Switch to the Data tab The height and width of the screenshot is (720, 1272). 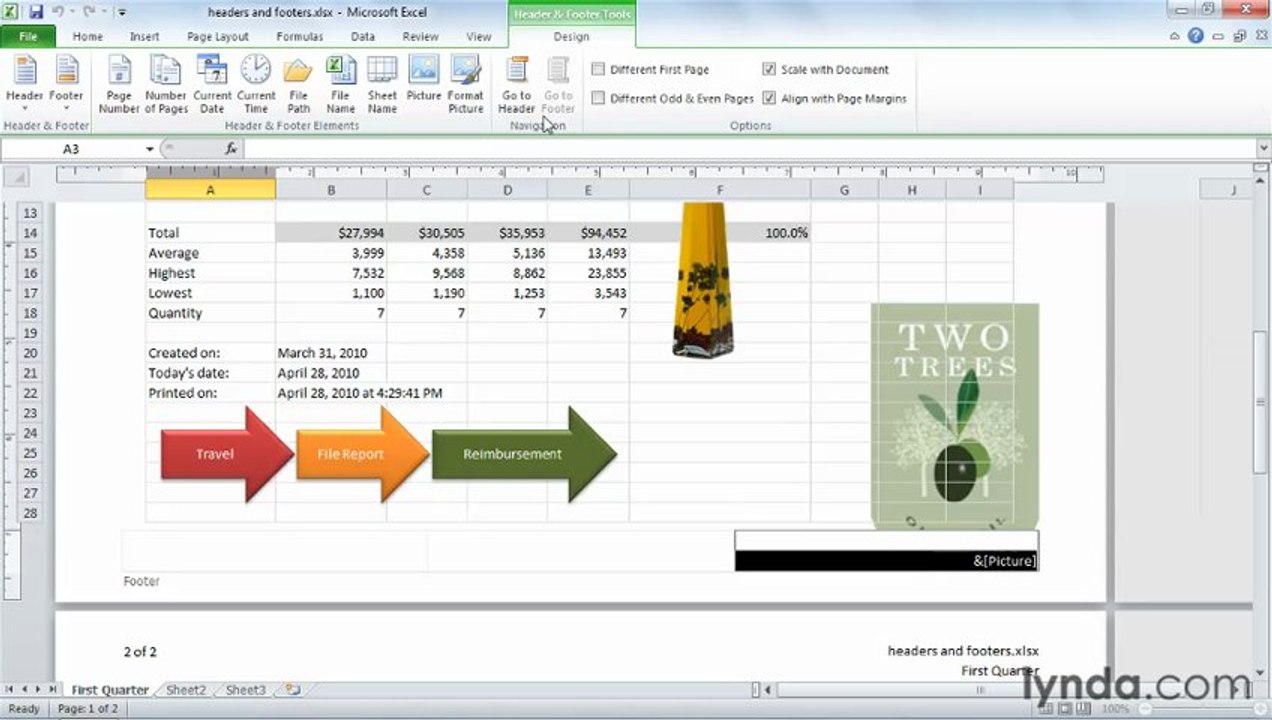pos(363,36)
